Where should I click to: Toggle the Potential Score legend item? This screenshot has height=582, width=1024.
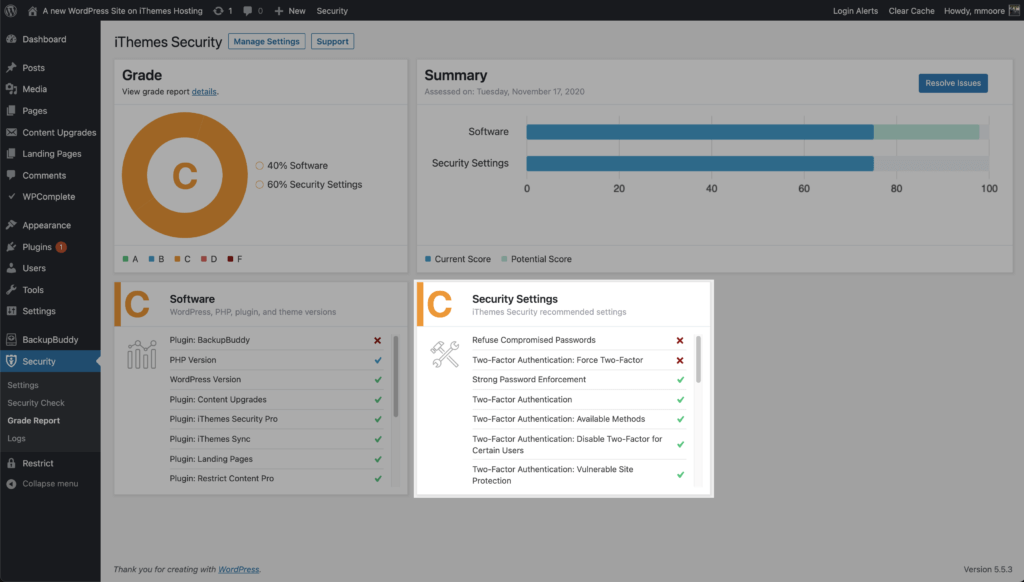point(536,259)
